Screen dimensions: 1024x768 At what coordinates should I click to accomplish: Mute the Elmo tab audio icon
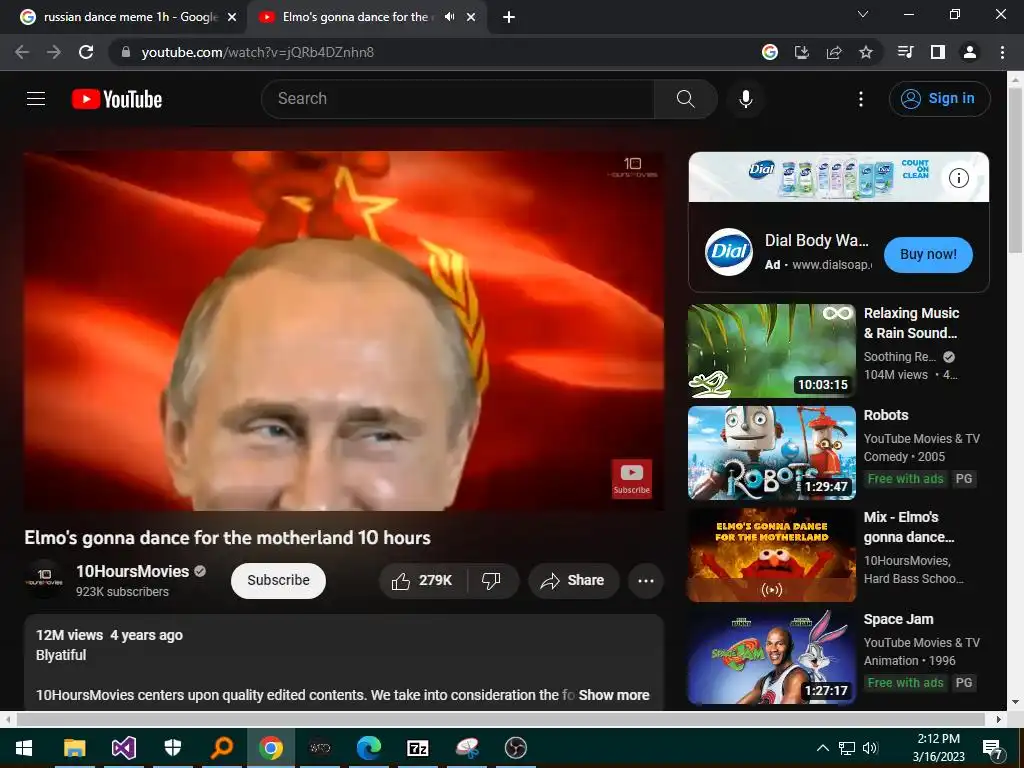449,17
